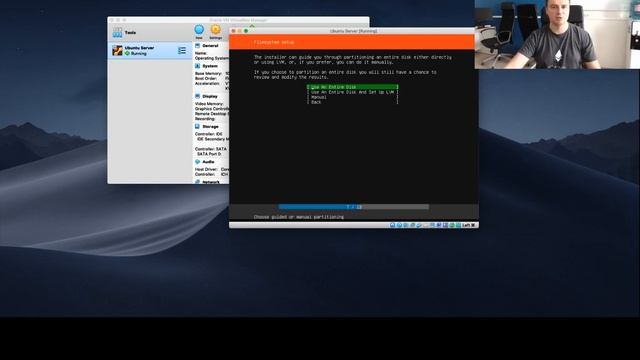The width and height of the screenshot is (640, 360).
Task: Click the Boot Order label
Action: point(207,78)
